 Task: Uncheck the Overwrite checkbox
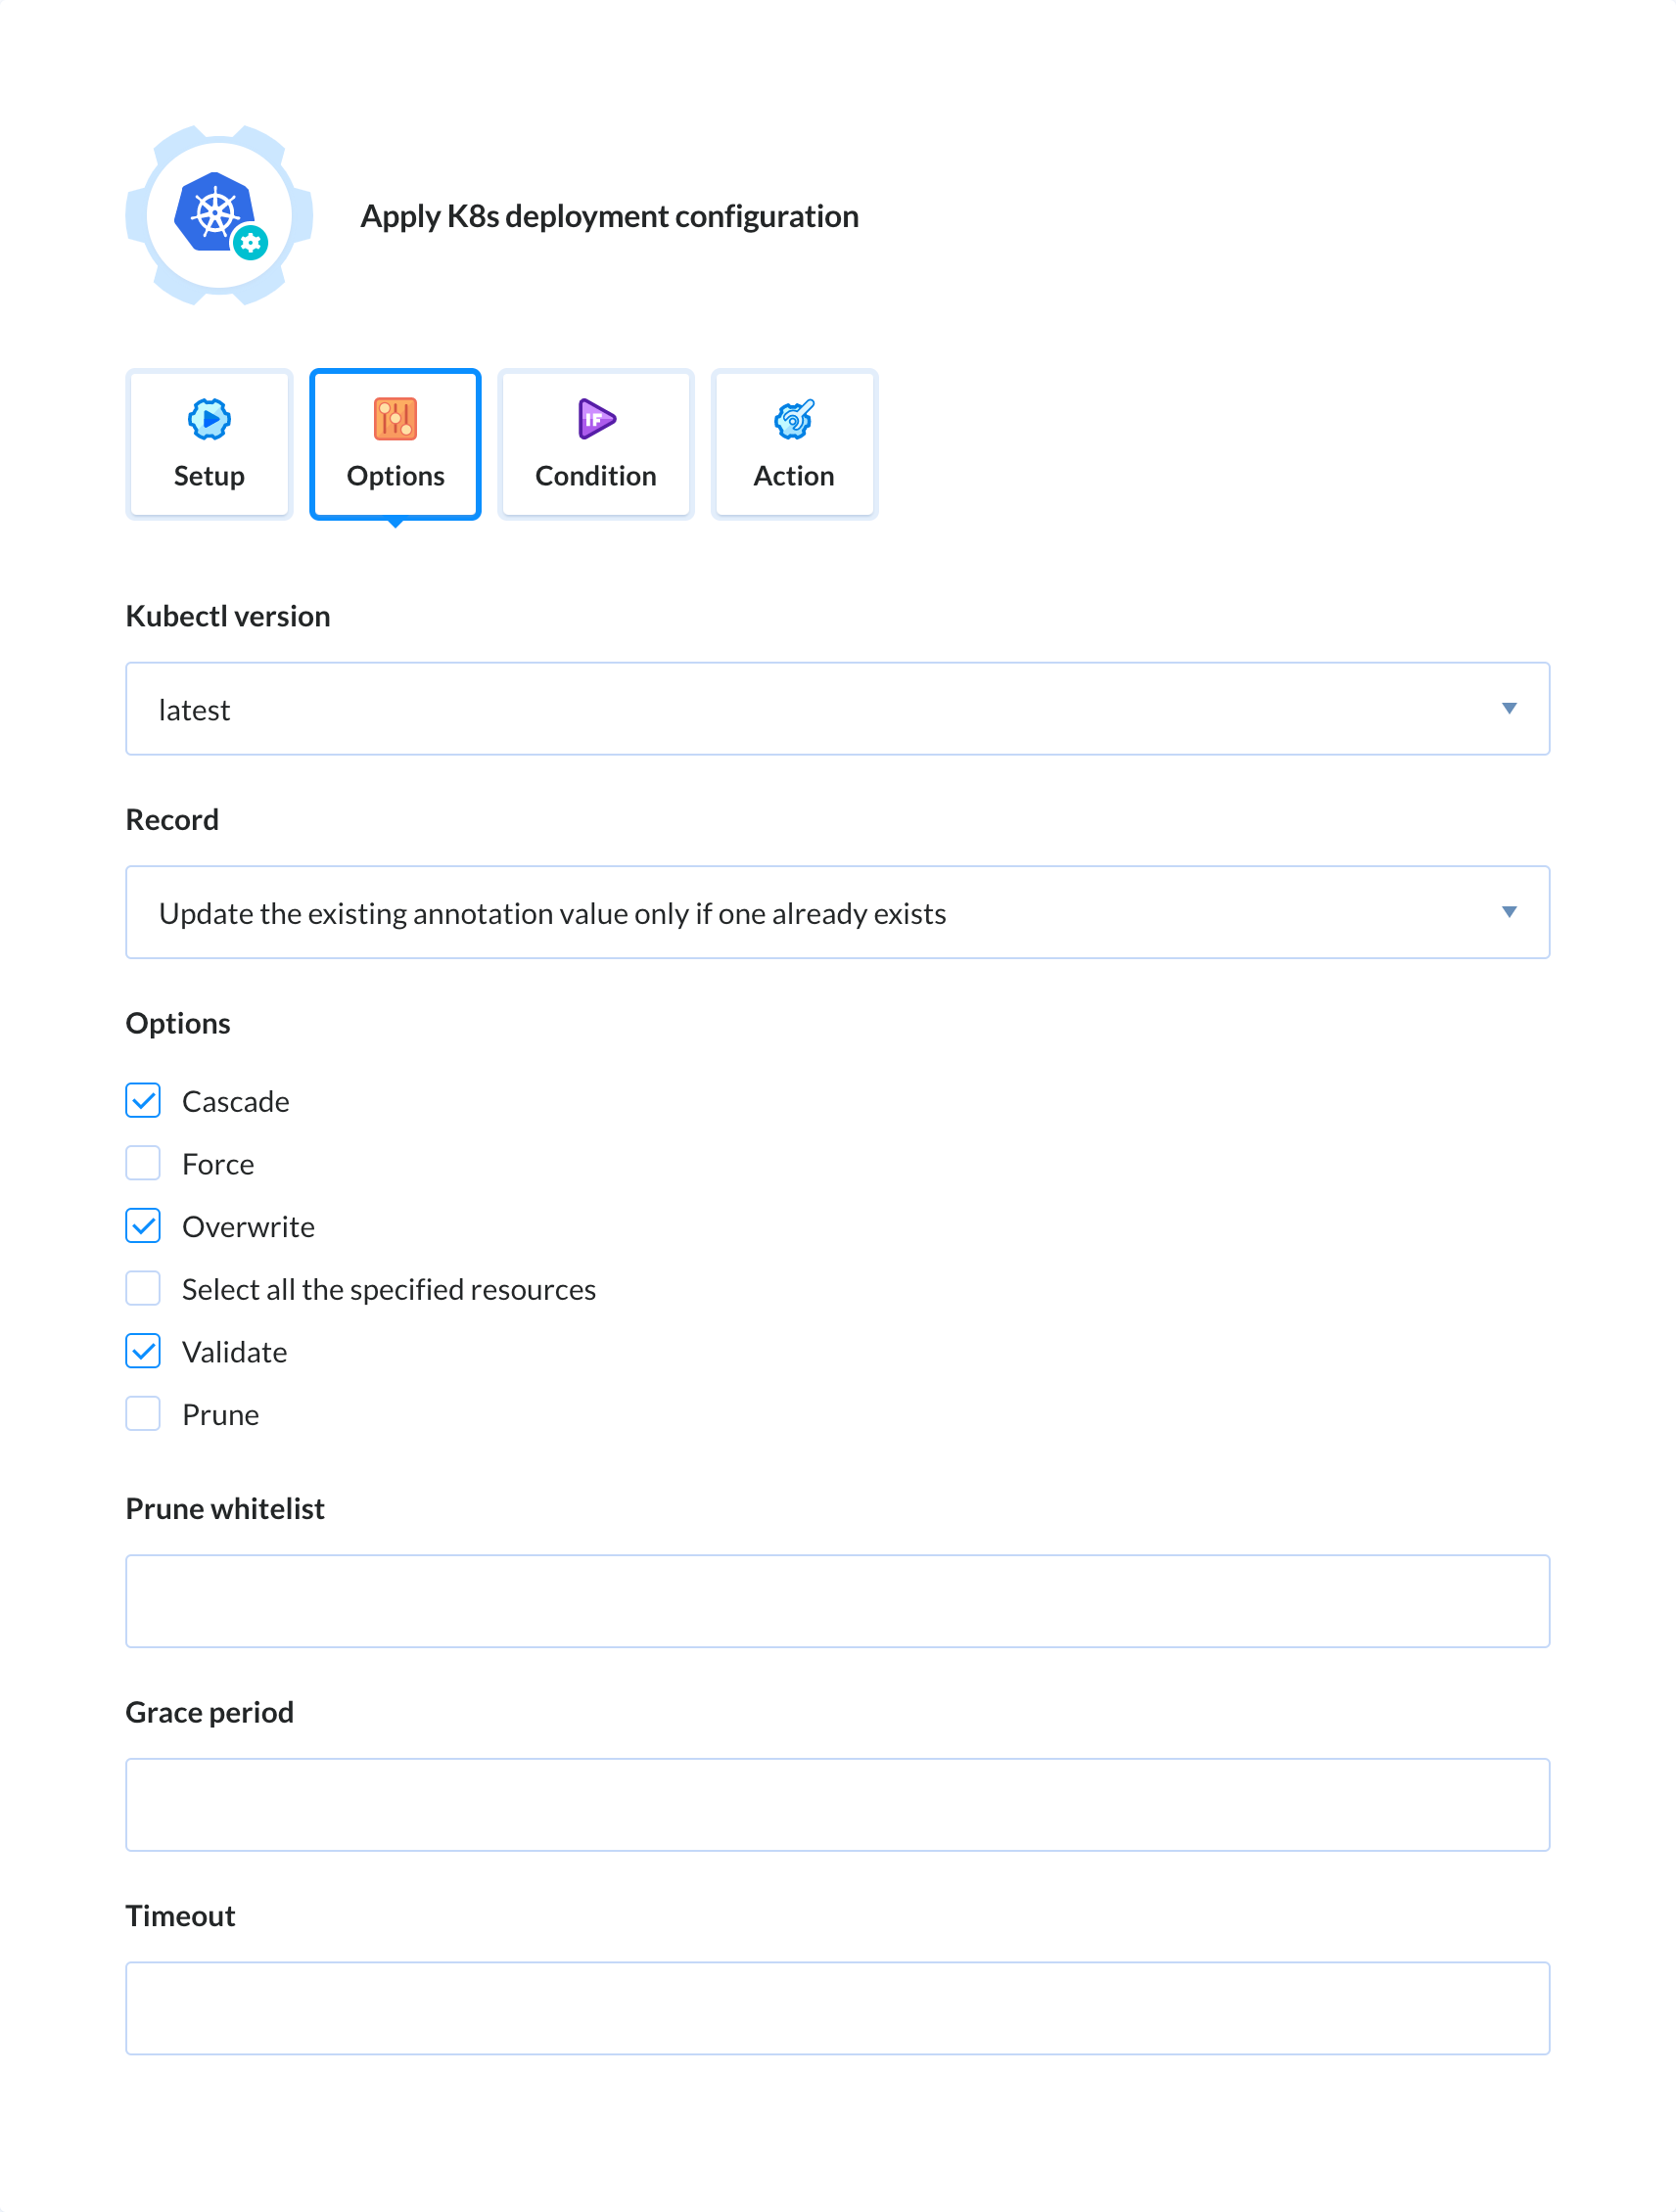pyautogui.click(x=143, y=1226)
